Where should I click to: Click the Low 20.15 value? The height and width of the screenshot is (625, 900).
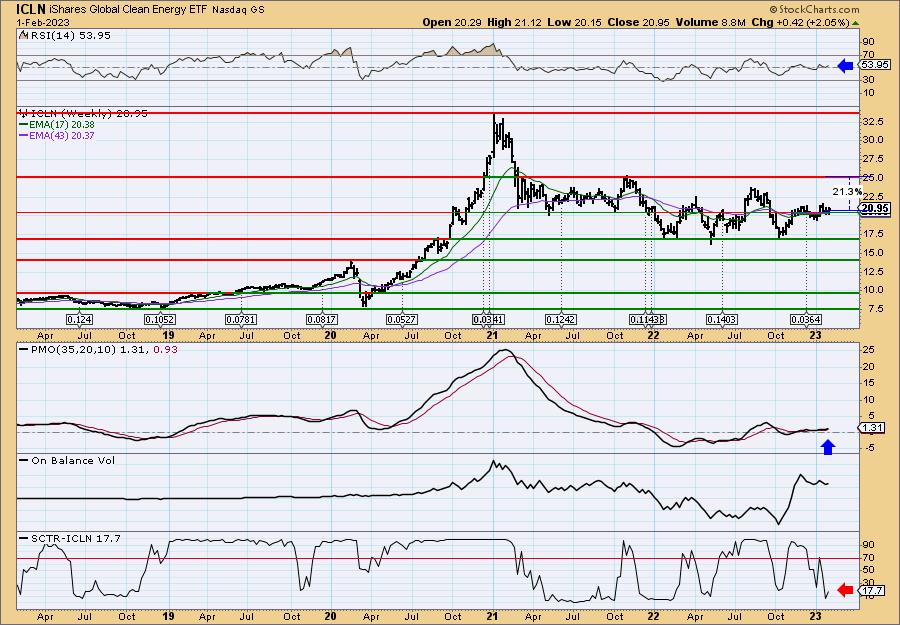coord(573,22)
